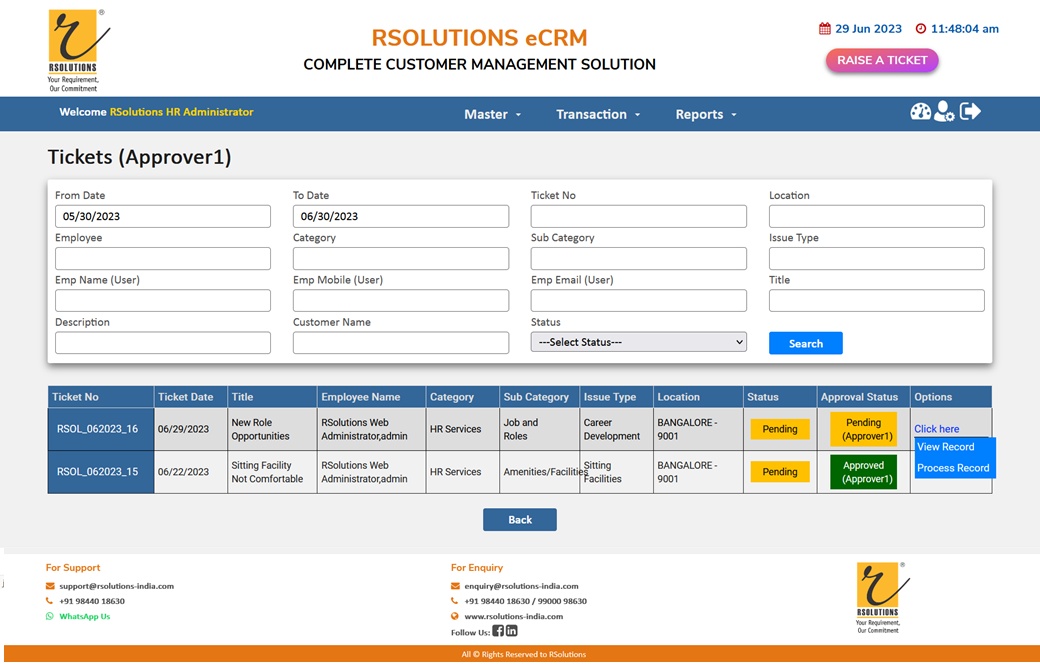Focus the Ticket No input field
This screenshot has height=664, width=1040.
638,216
